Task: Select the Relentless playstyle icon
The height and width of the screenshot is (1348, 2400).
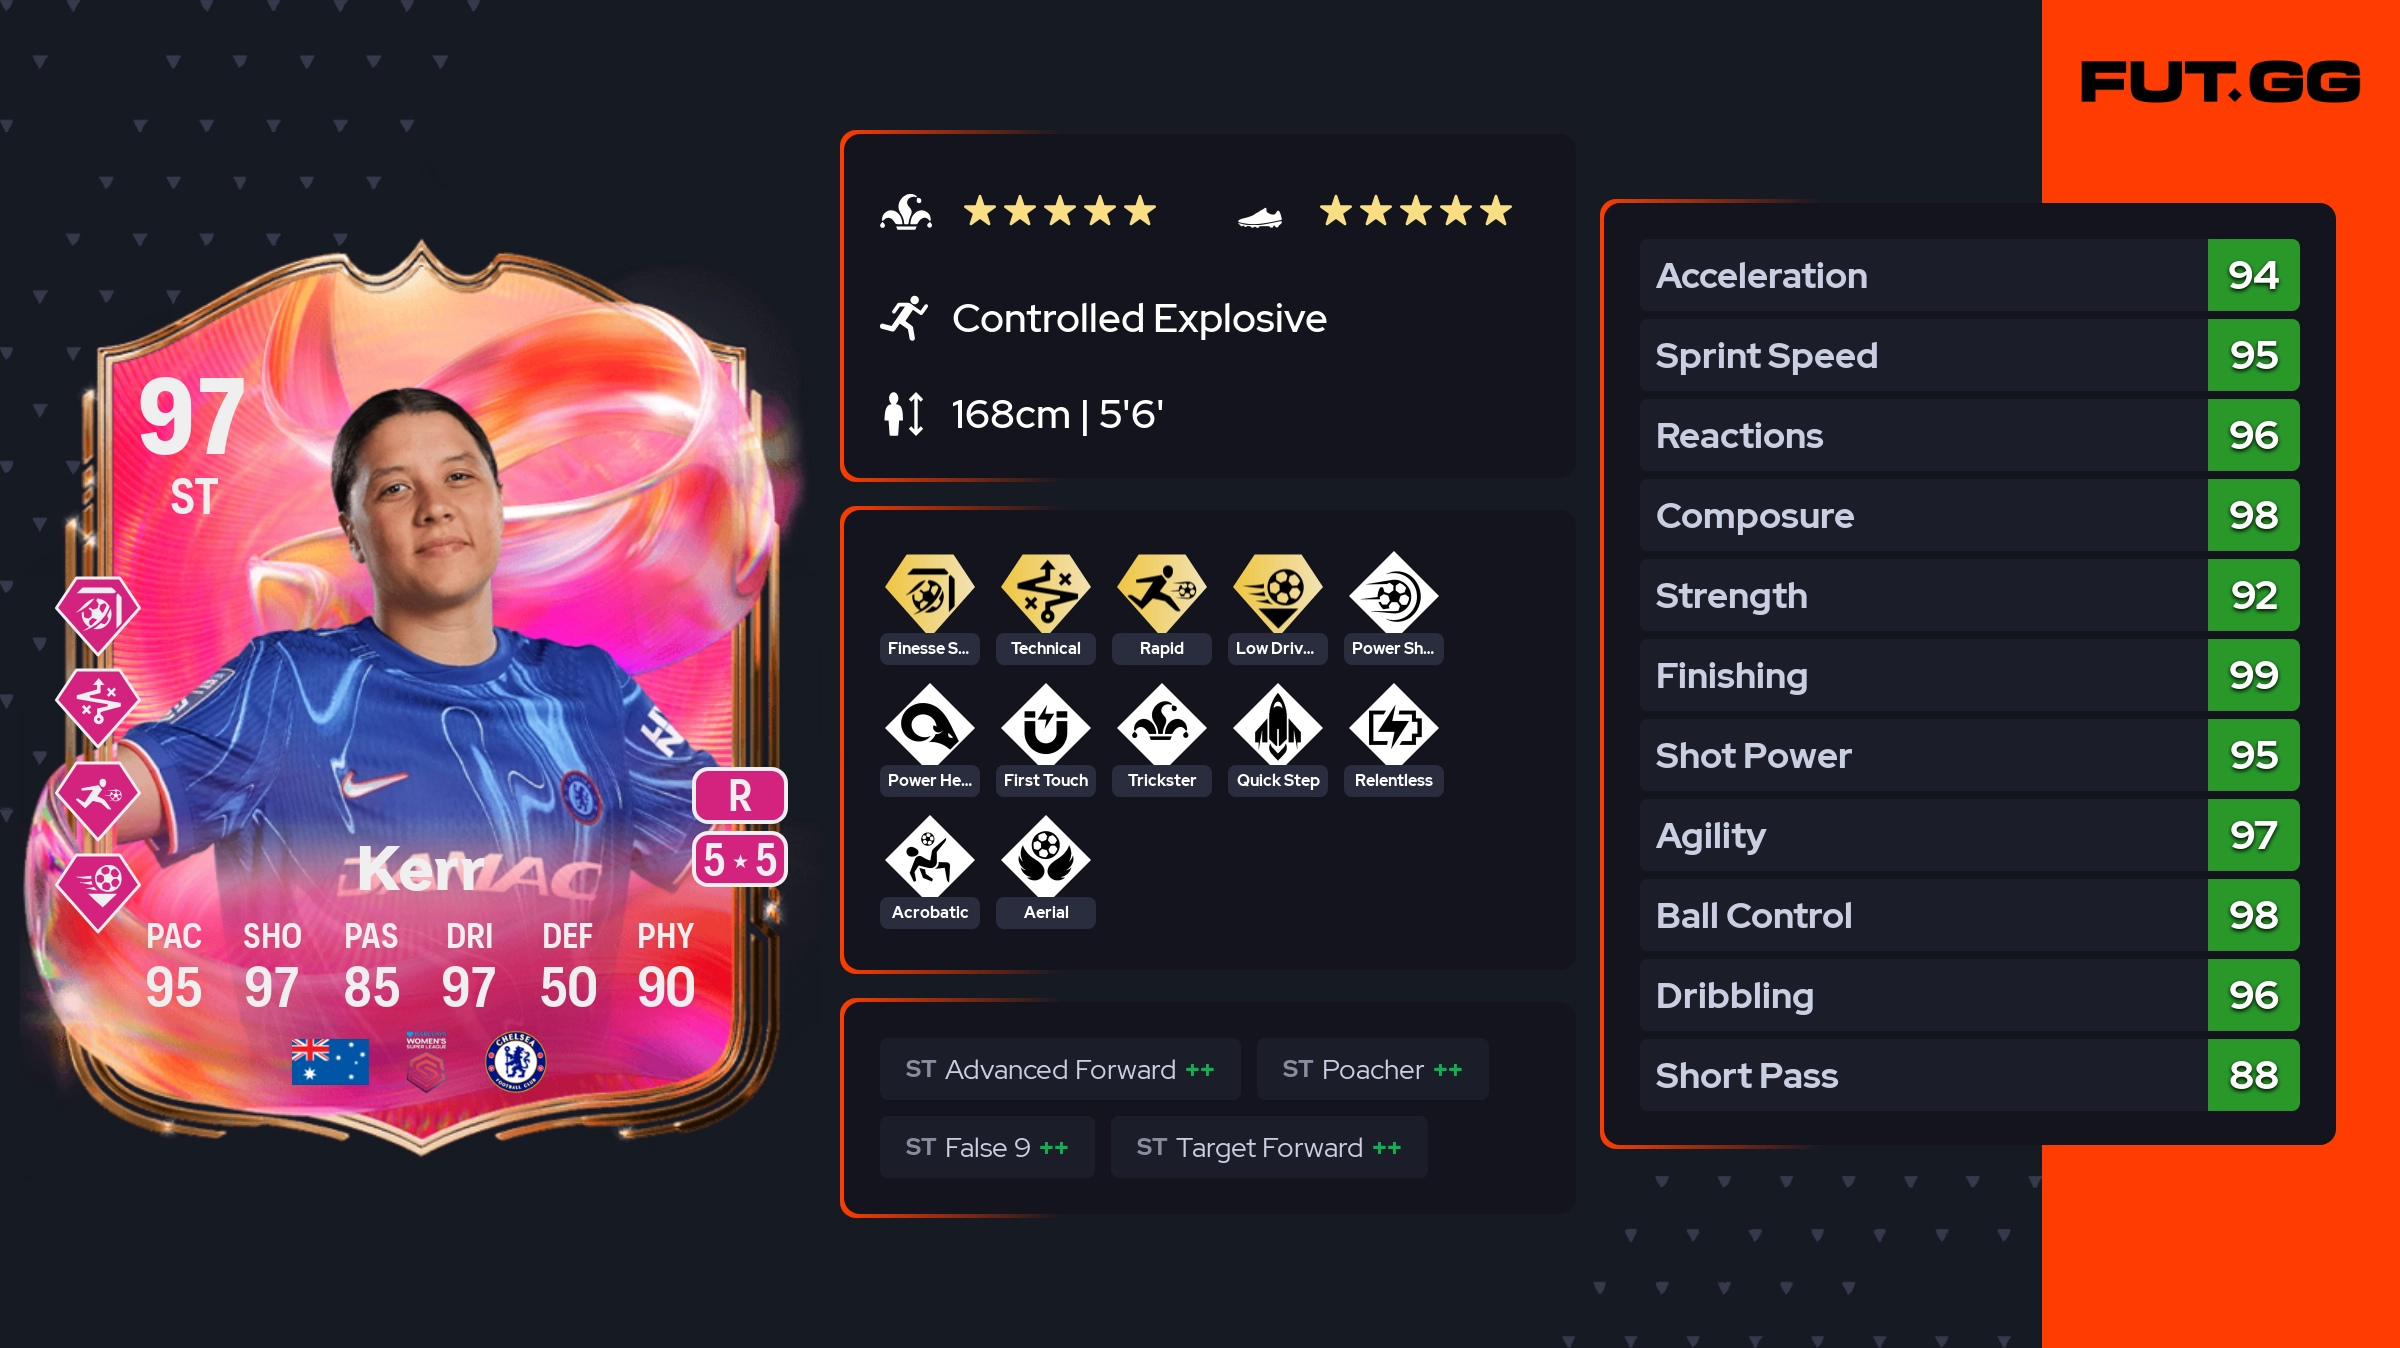Action: tap(1394, 726)
